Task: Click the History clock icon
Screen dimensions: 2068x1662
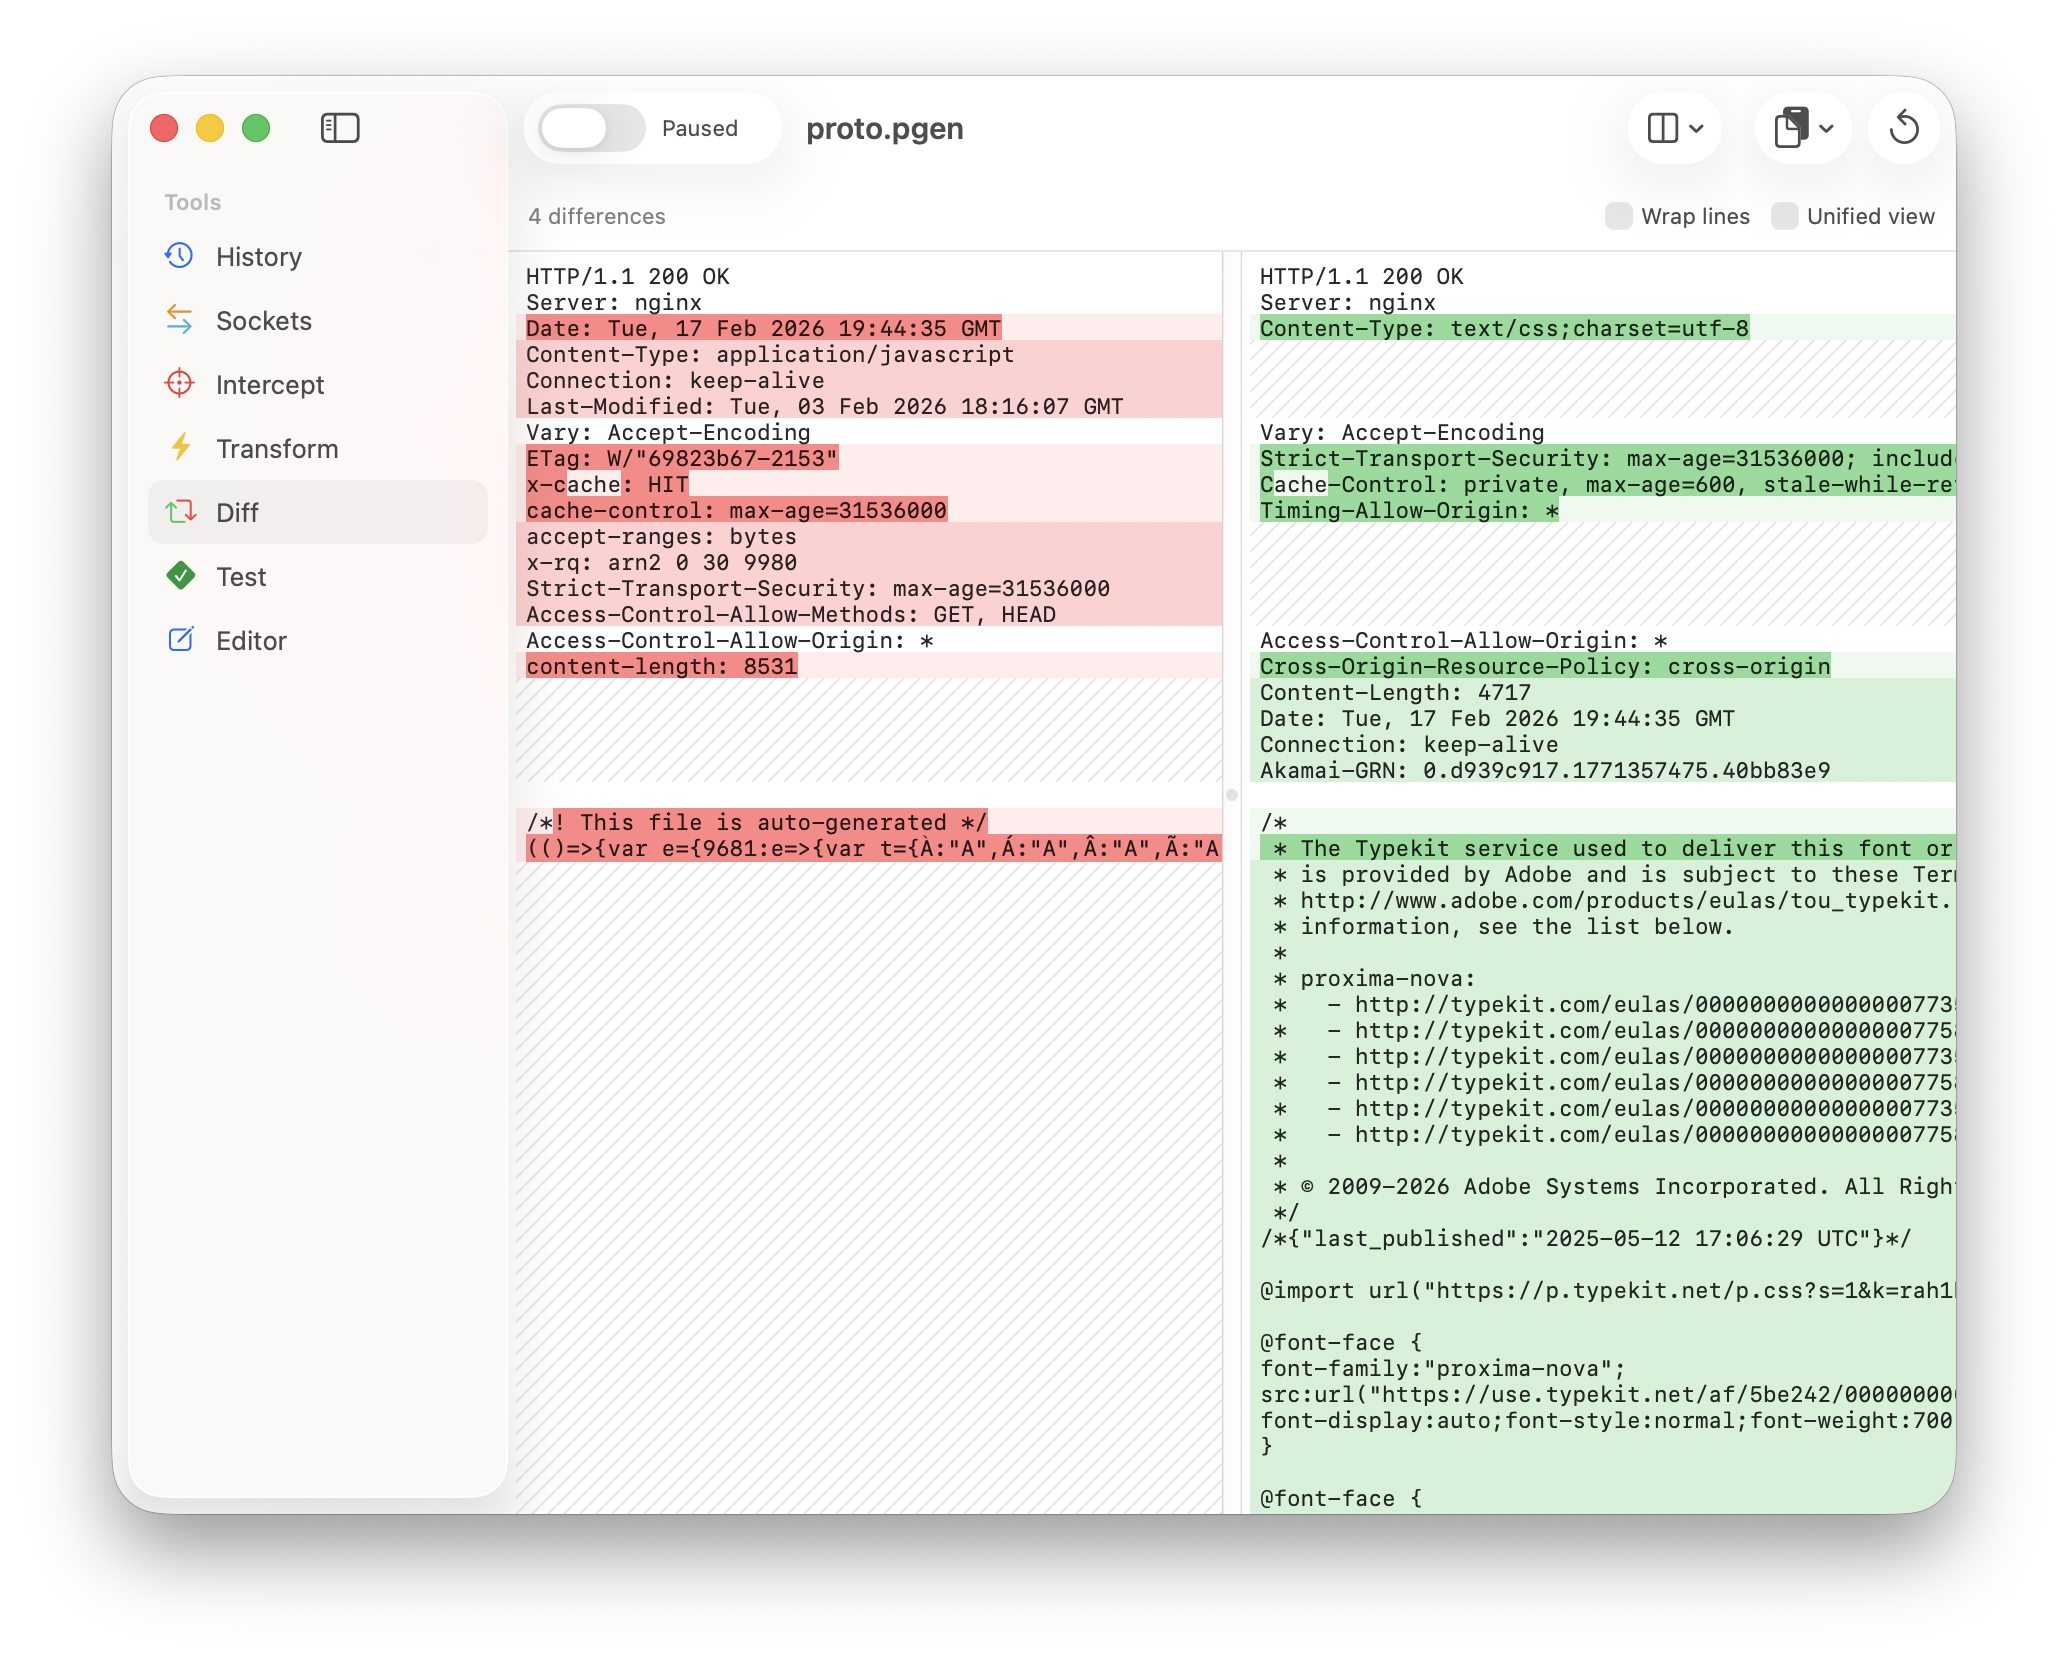Action: pyautogui.click(x=179, y=256)
